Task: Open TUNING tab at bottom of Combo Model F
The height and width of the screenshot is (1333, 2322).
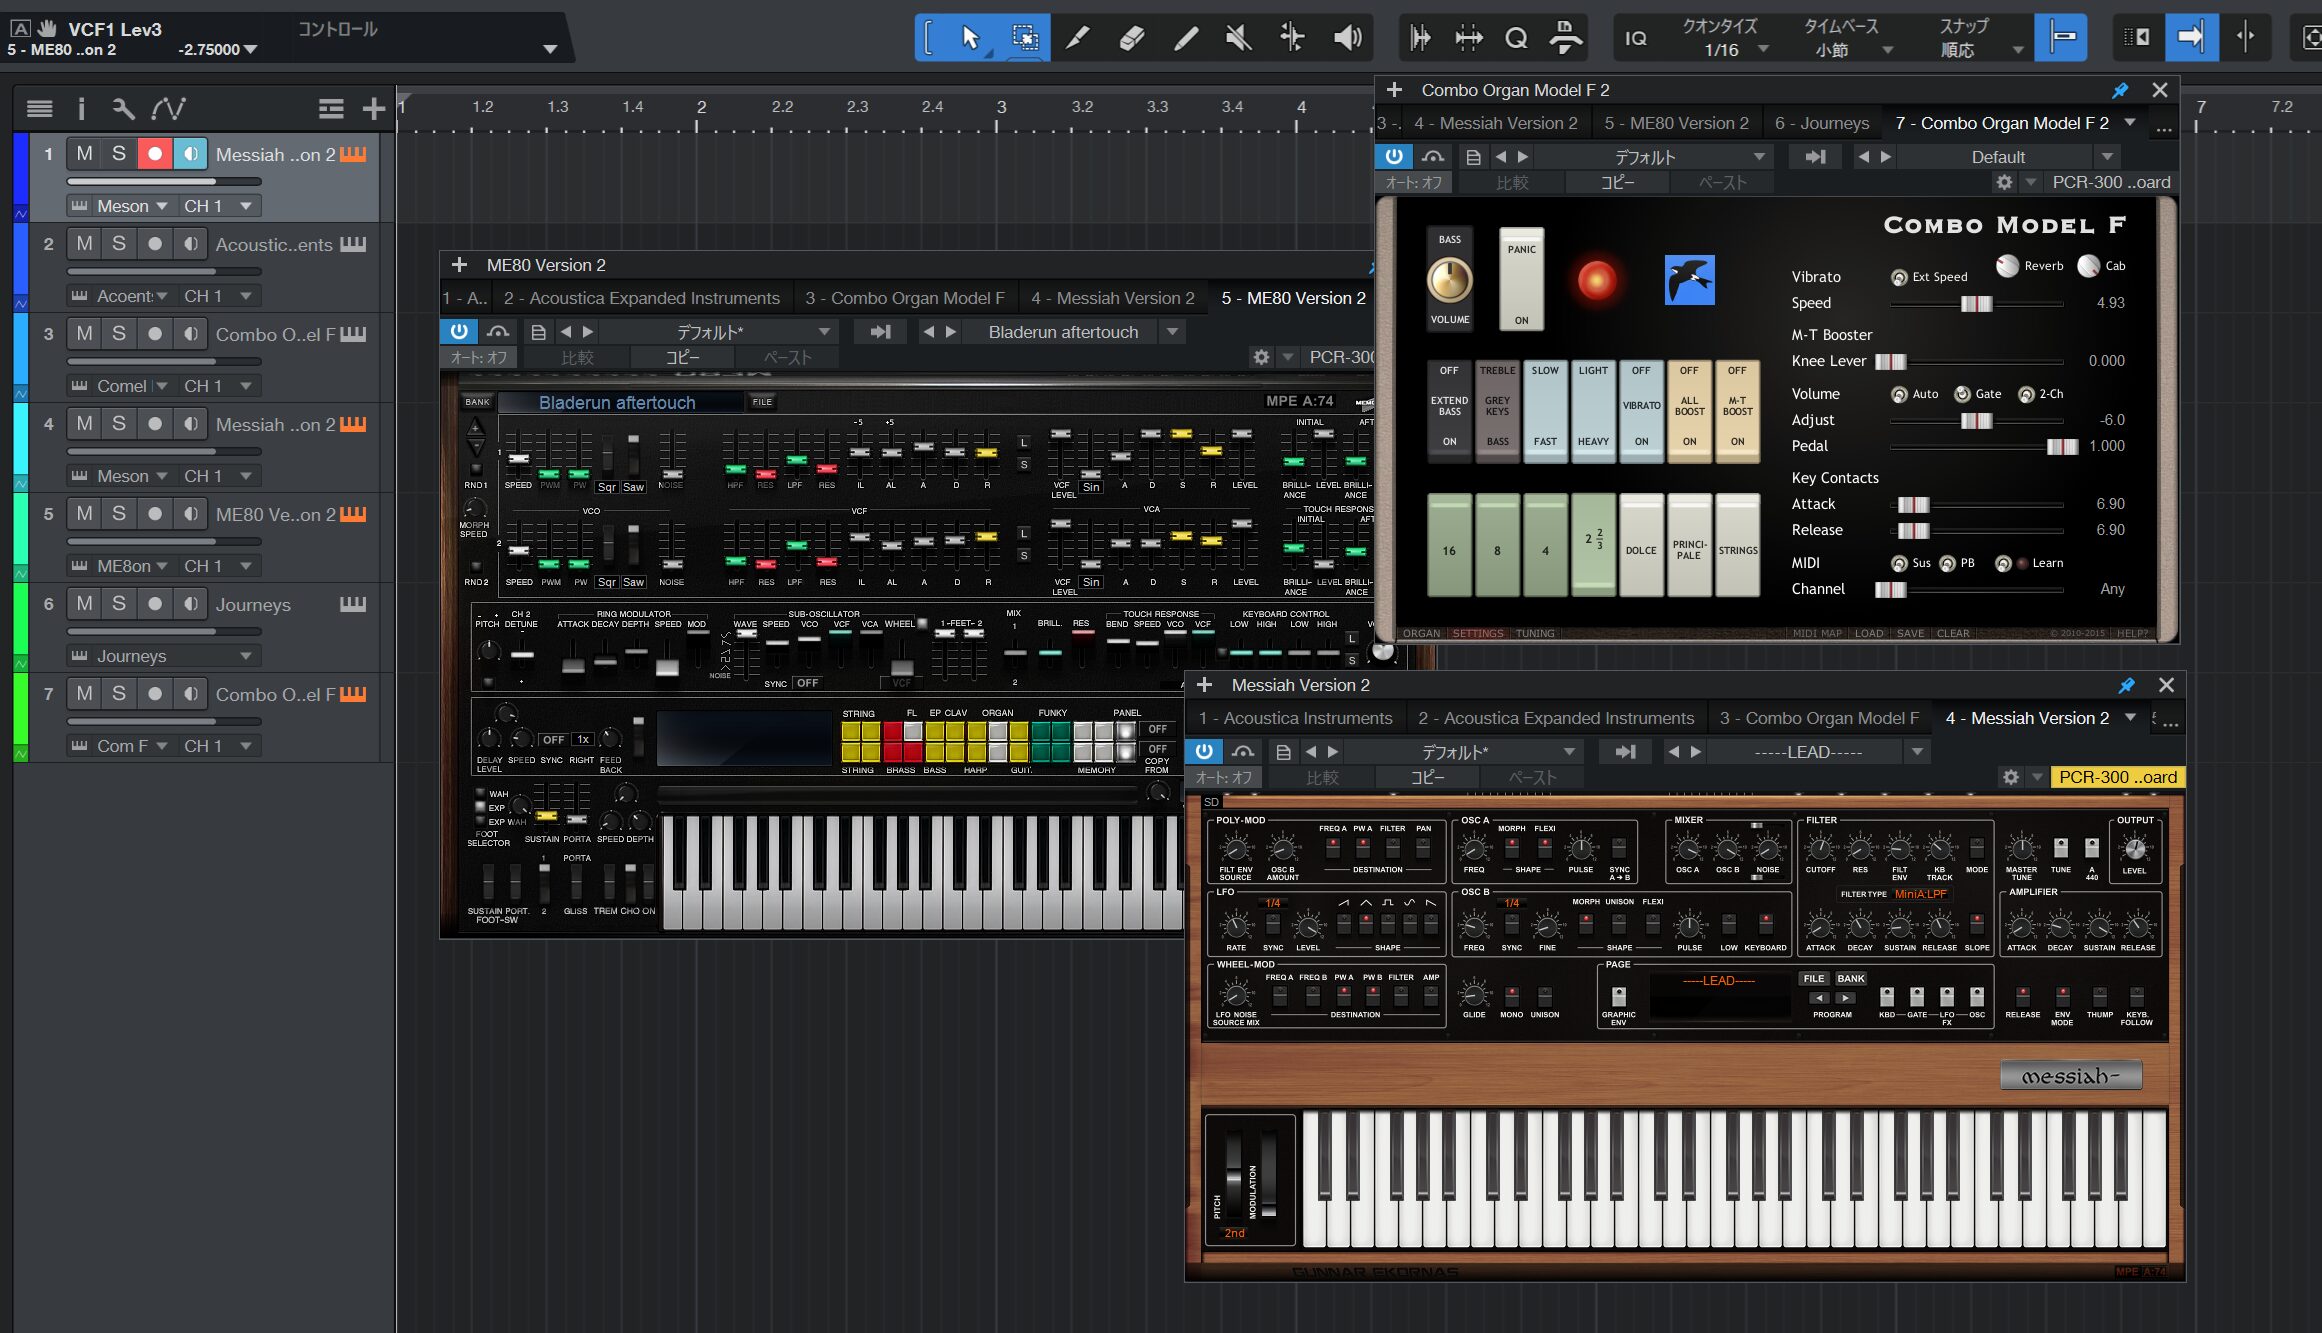Action: pyautogui.click(x=1535, y=633)
